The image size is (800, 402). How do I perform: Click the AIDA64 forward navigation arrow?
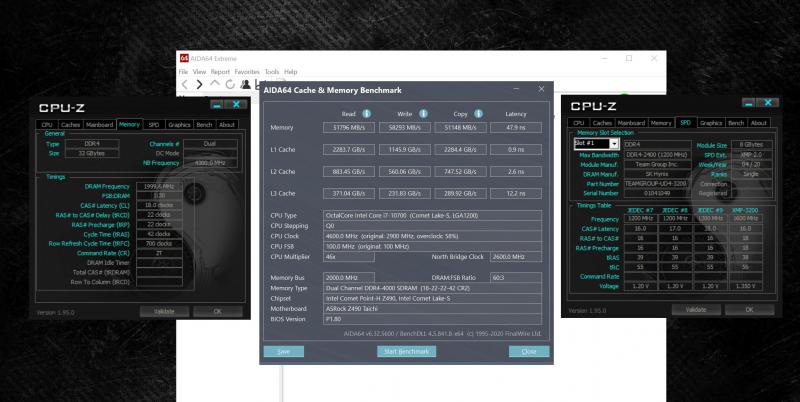(x=198, y=85)
